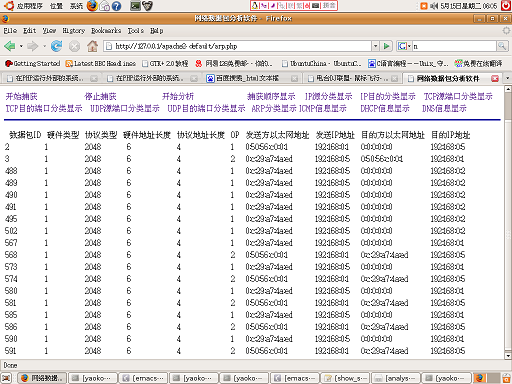Switch to the 百度搜索_html文本框 tab

(x=252, y=78)
